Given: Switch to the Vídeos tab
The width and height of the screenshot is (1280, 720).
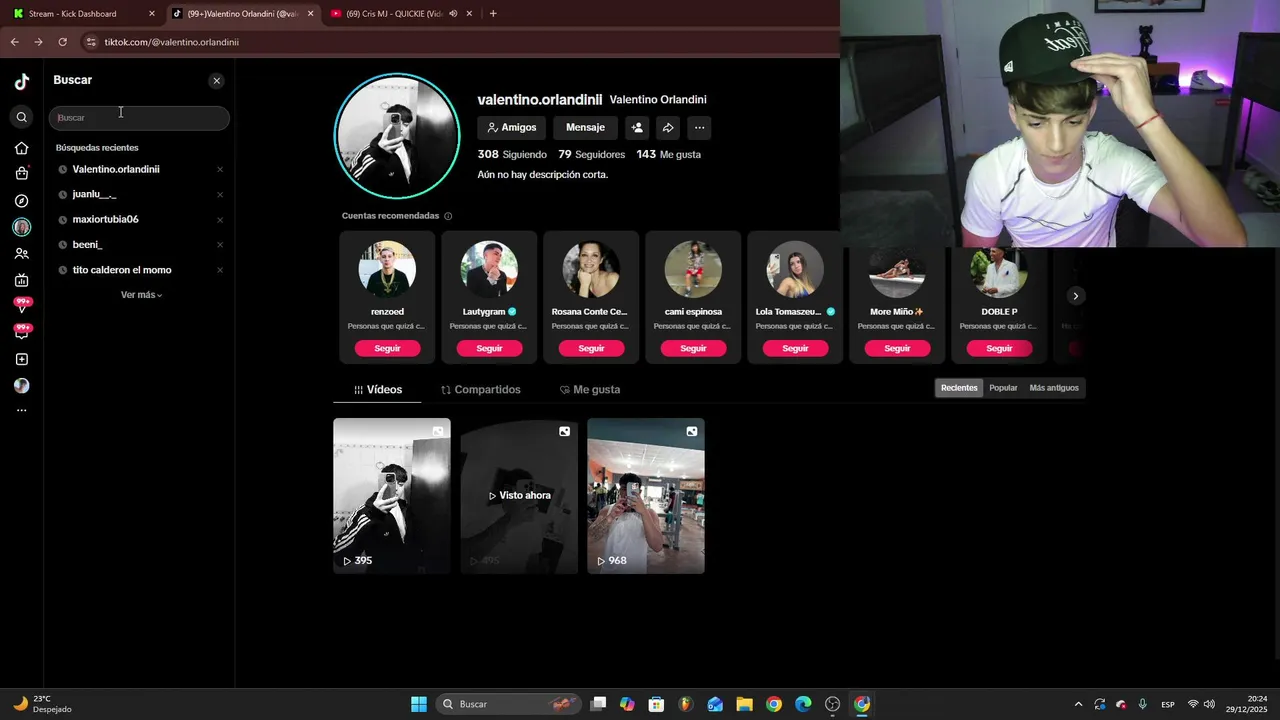Looking at the screenshot, I should pyautogui.click(x=378, y=390).
